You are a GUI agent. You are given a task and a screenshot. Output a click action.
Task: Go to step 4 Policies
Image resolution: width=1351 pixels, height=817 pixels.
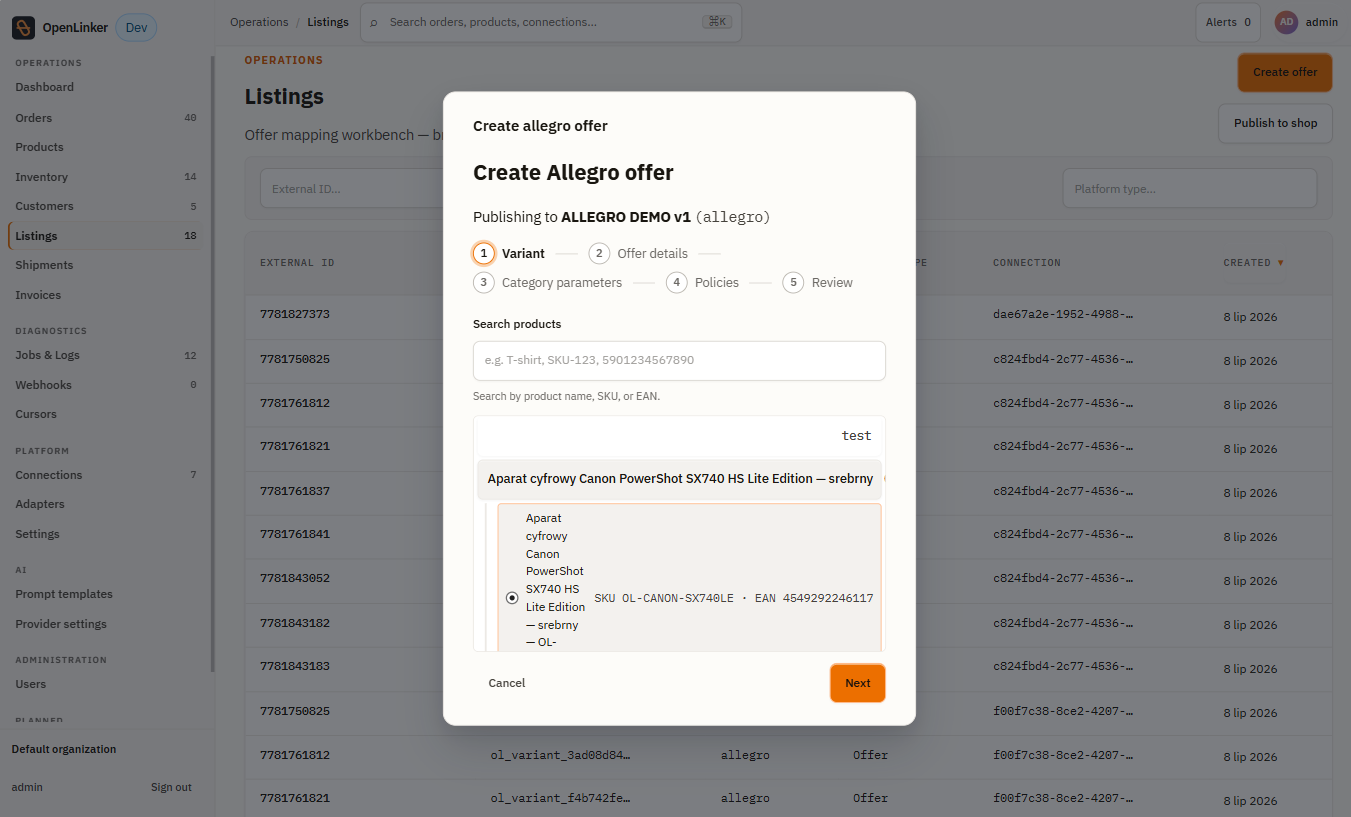click(x=702, y=283)
